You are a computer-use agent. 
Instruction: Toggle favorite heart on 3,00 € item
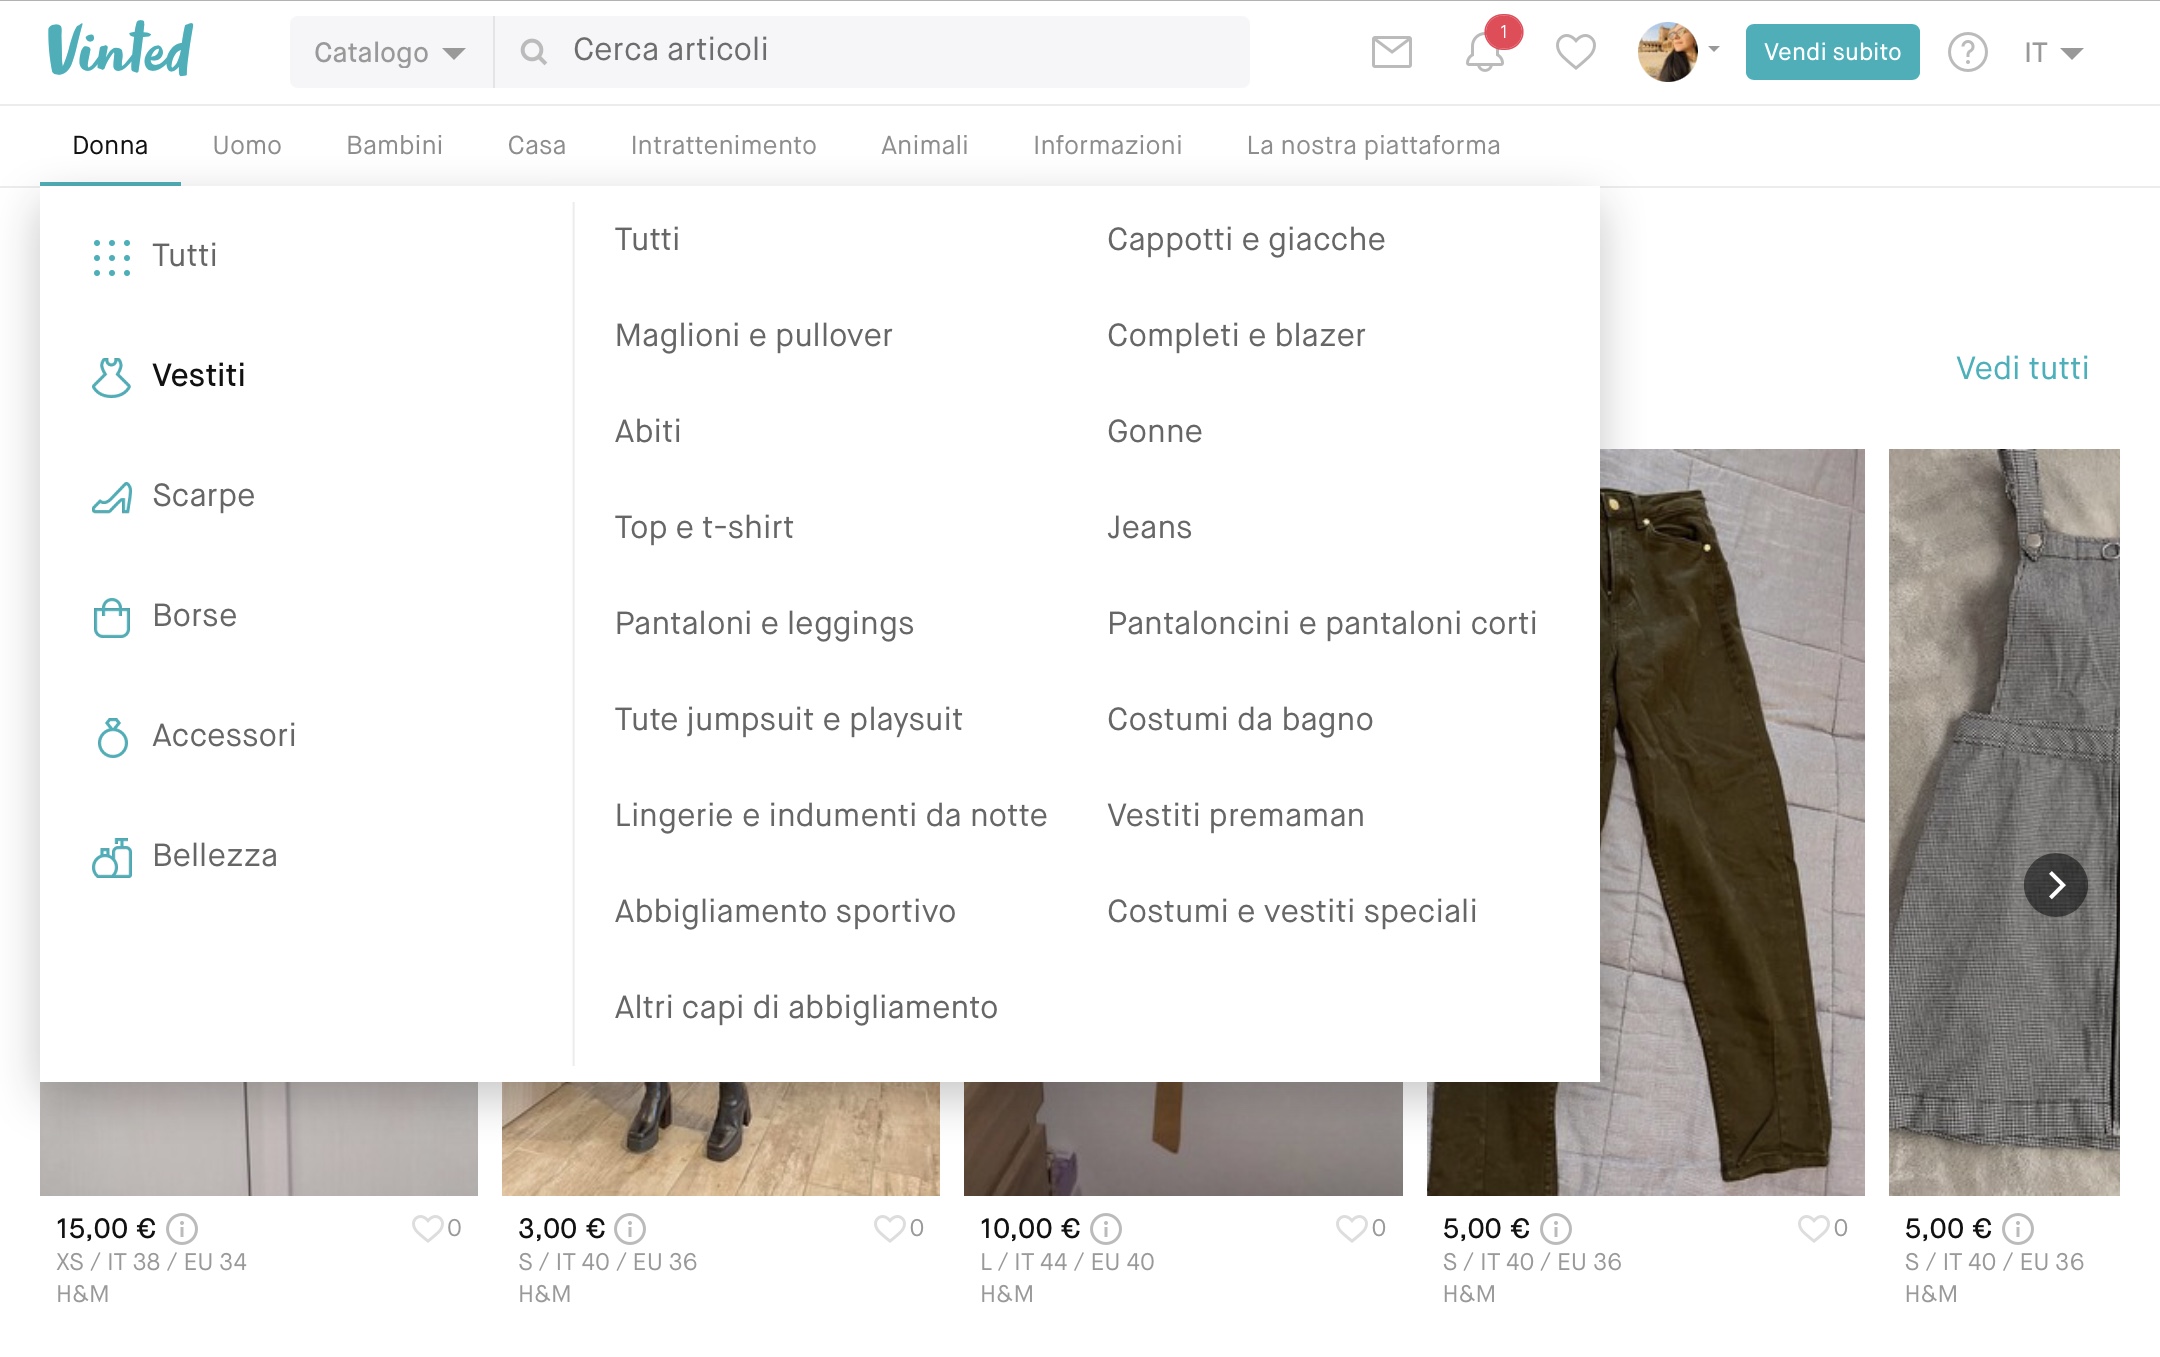click(x=890, y=1227)
